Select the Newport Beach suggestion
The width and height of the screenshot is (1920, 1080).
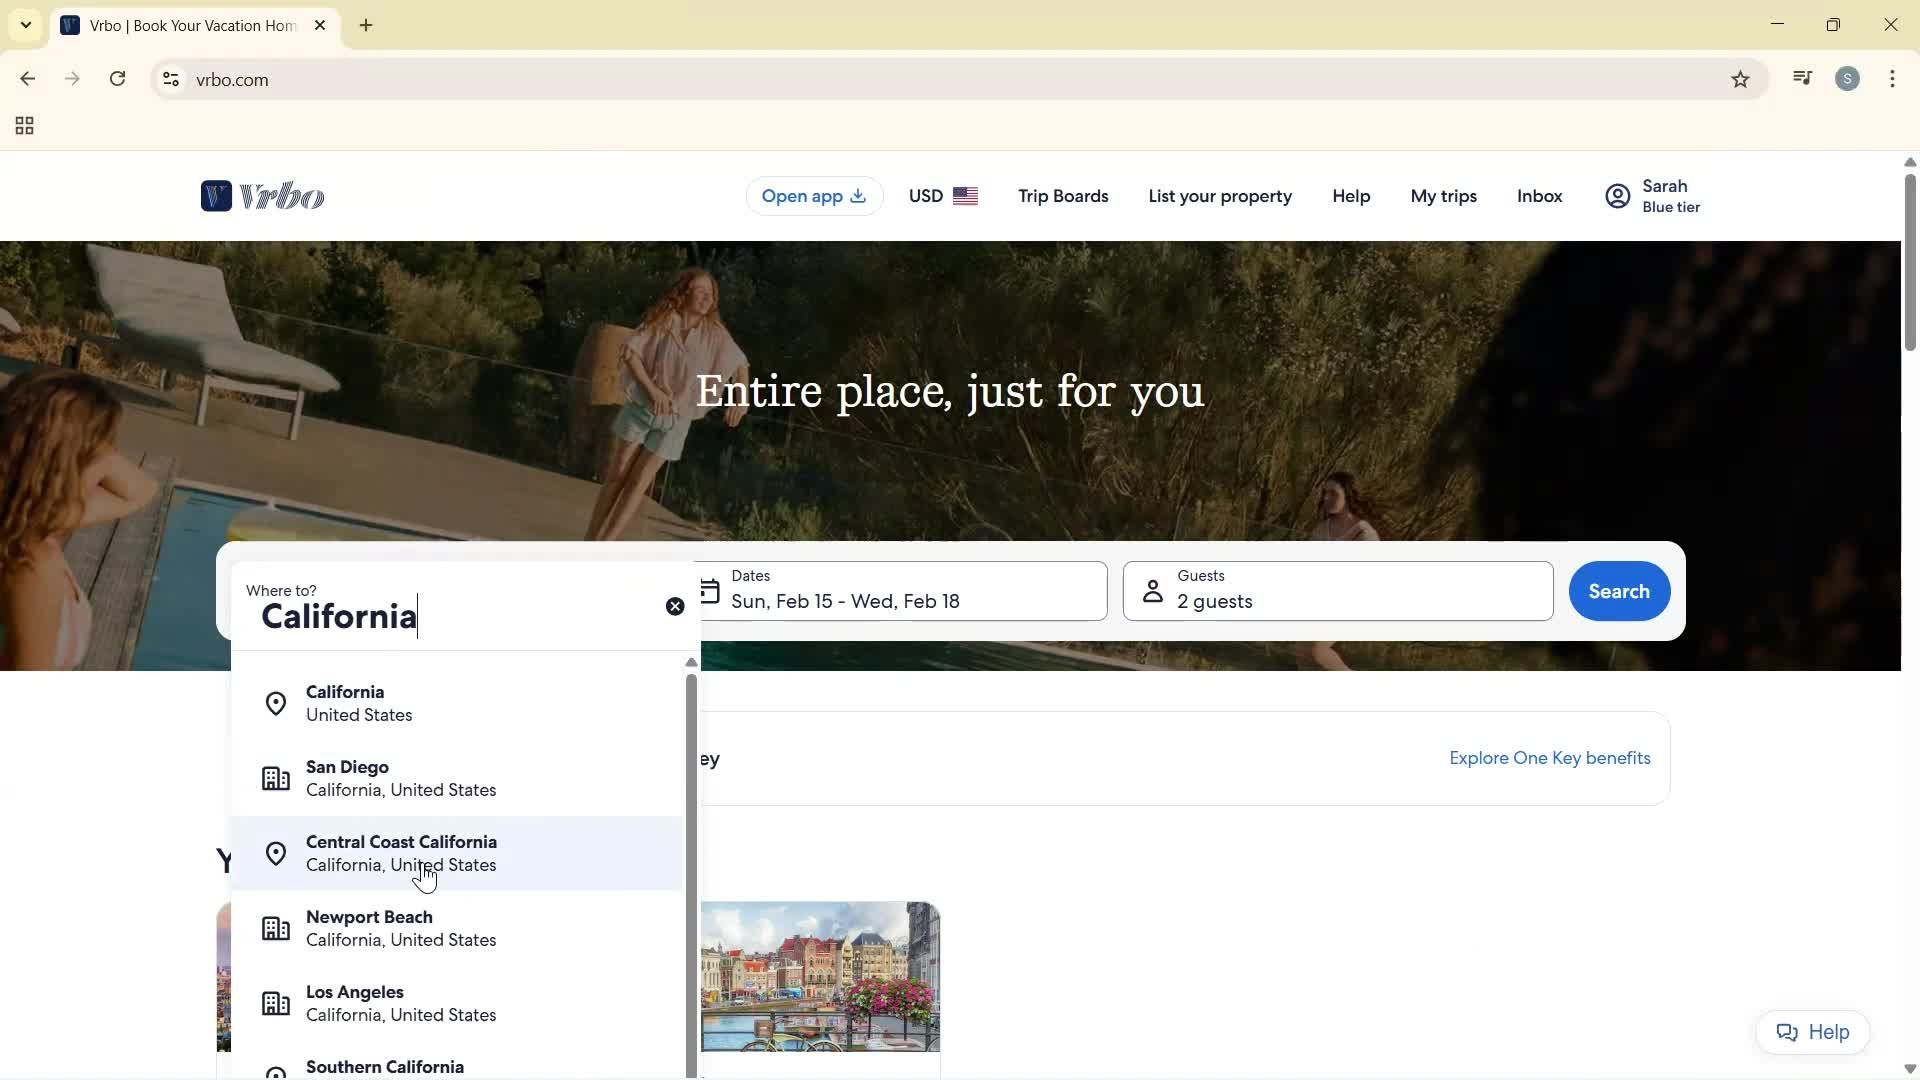pyautogui.click(x=400, y=927)
